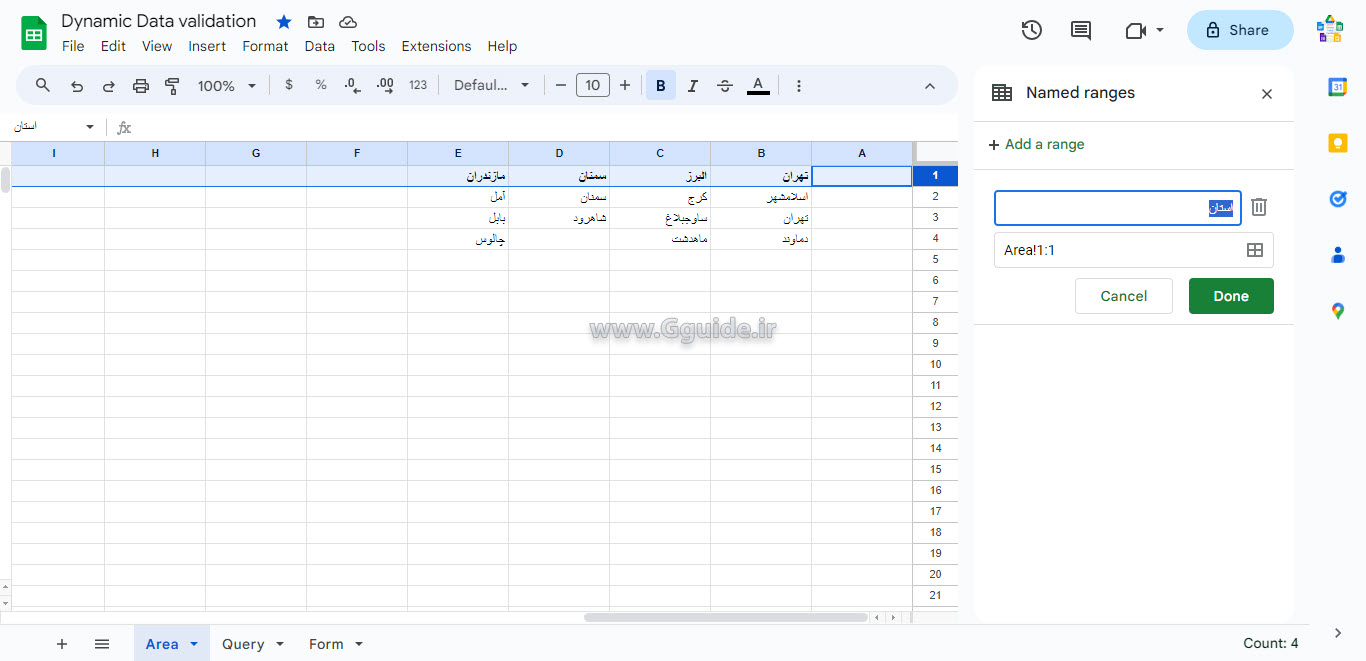Click the paint format roller icon
The image size is (1366, 661).
tap(172, 86)
